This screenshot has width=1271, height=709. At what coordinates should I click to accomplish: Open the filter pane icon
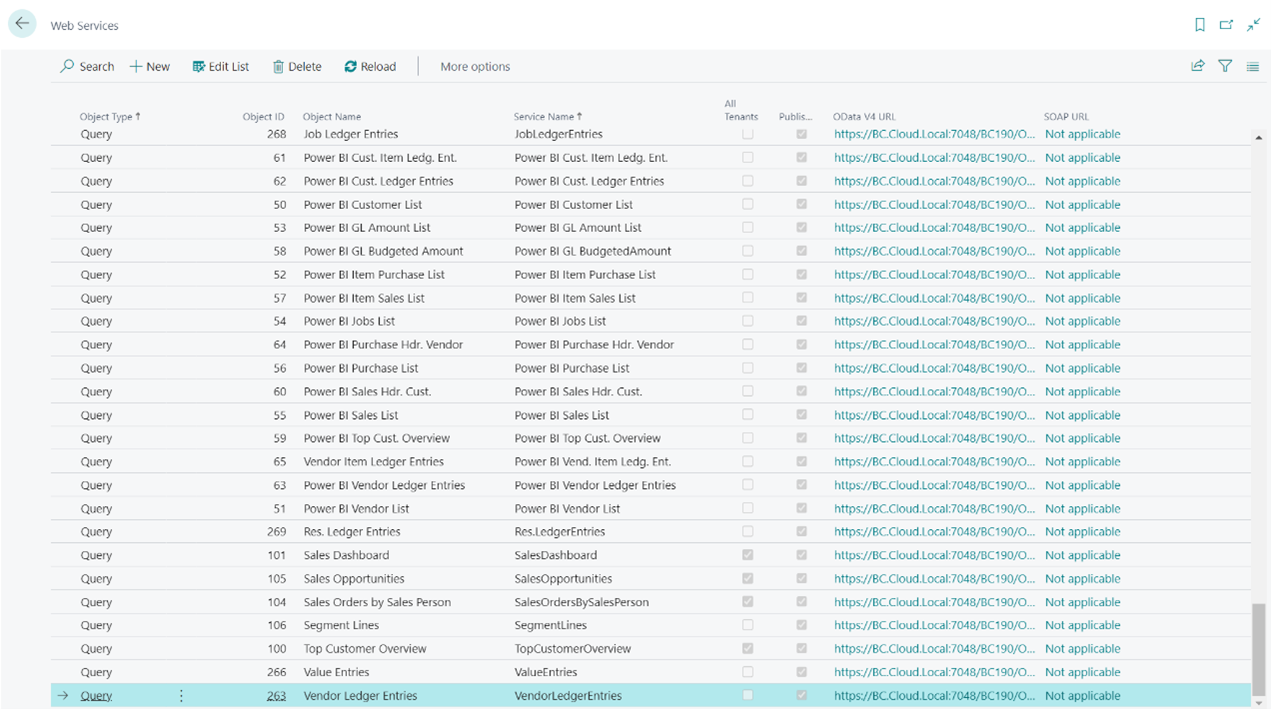(x=1225, y=66)
